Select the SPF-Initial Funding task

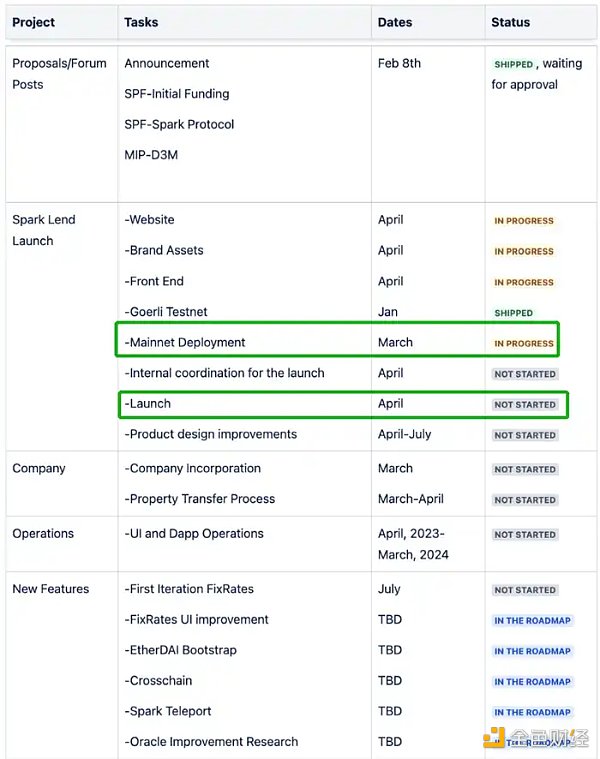177,94
